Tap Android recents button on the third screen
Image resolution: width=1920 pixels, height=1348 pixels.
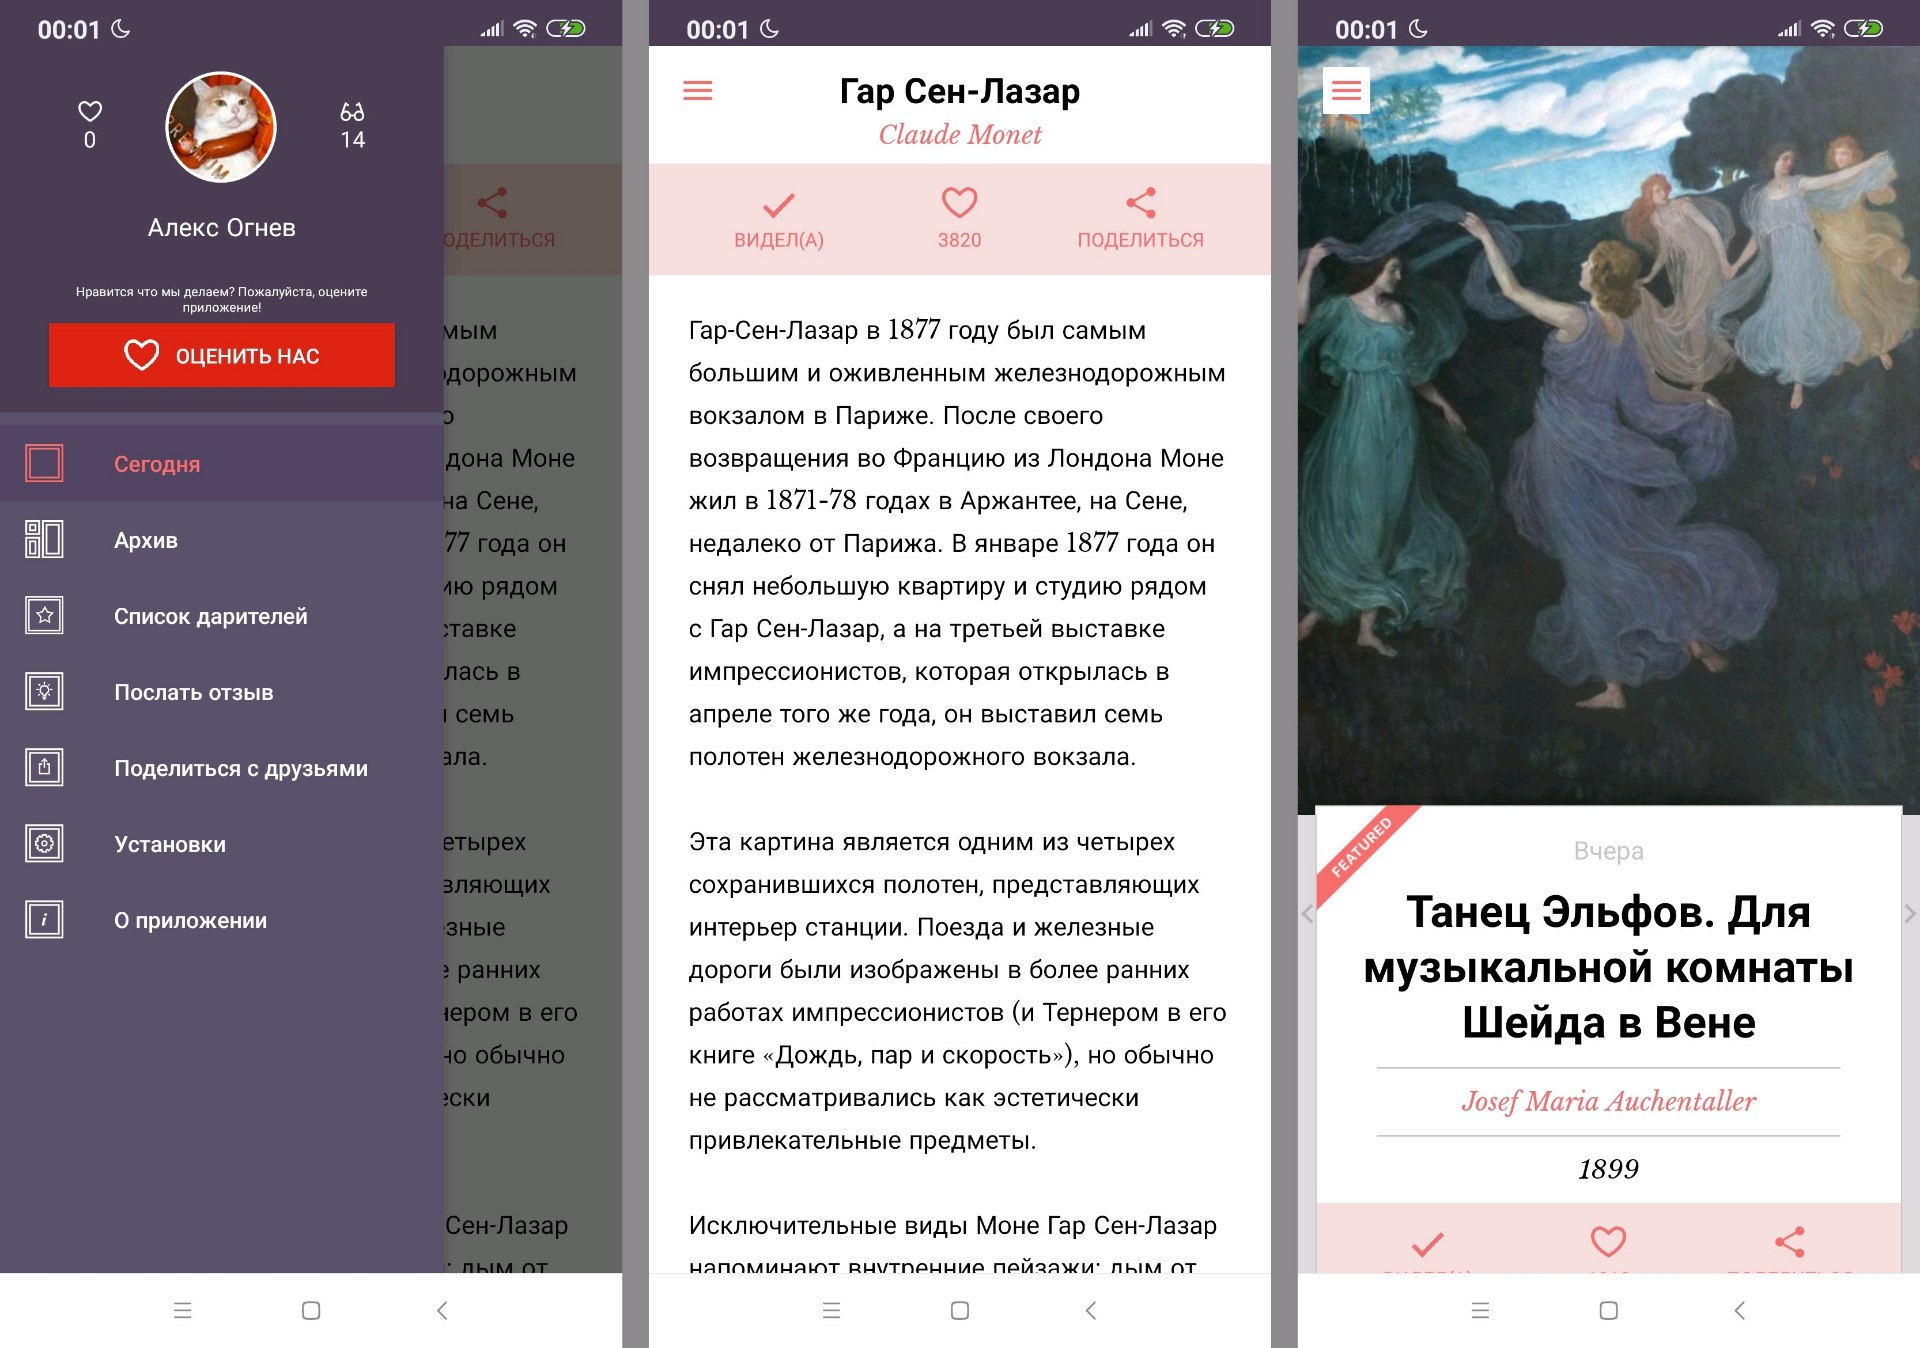(1480, 1310)
